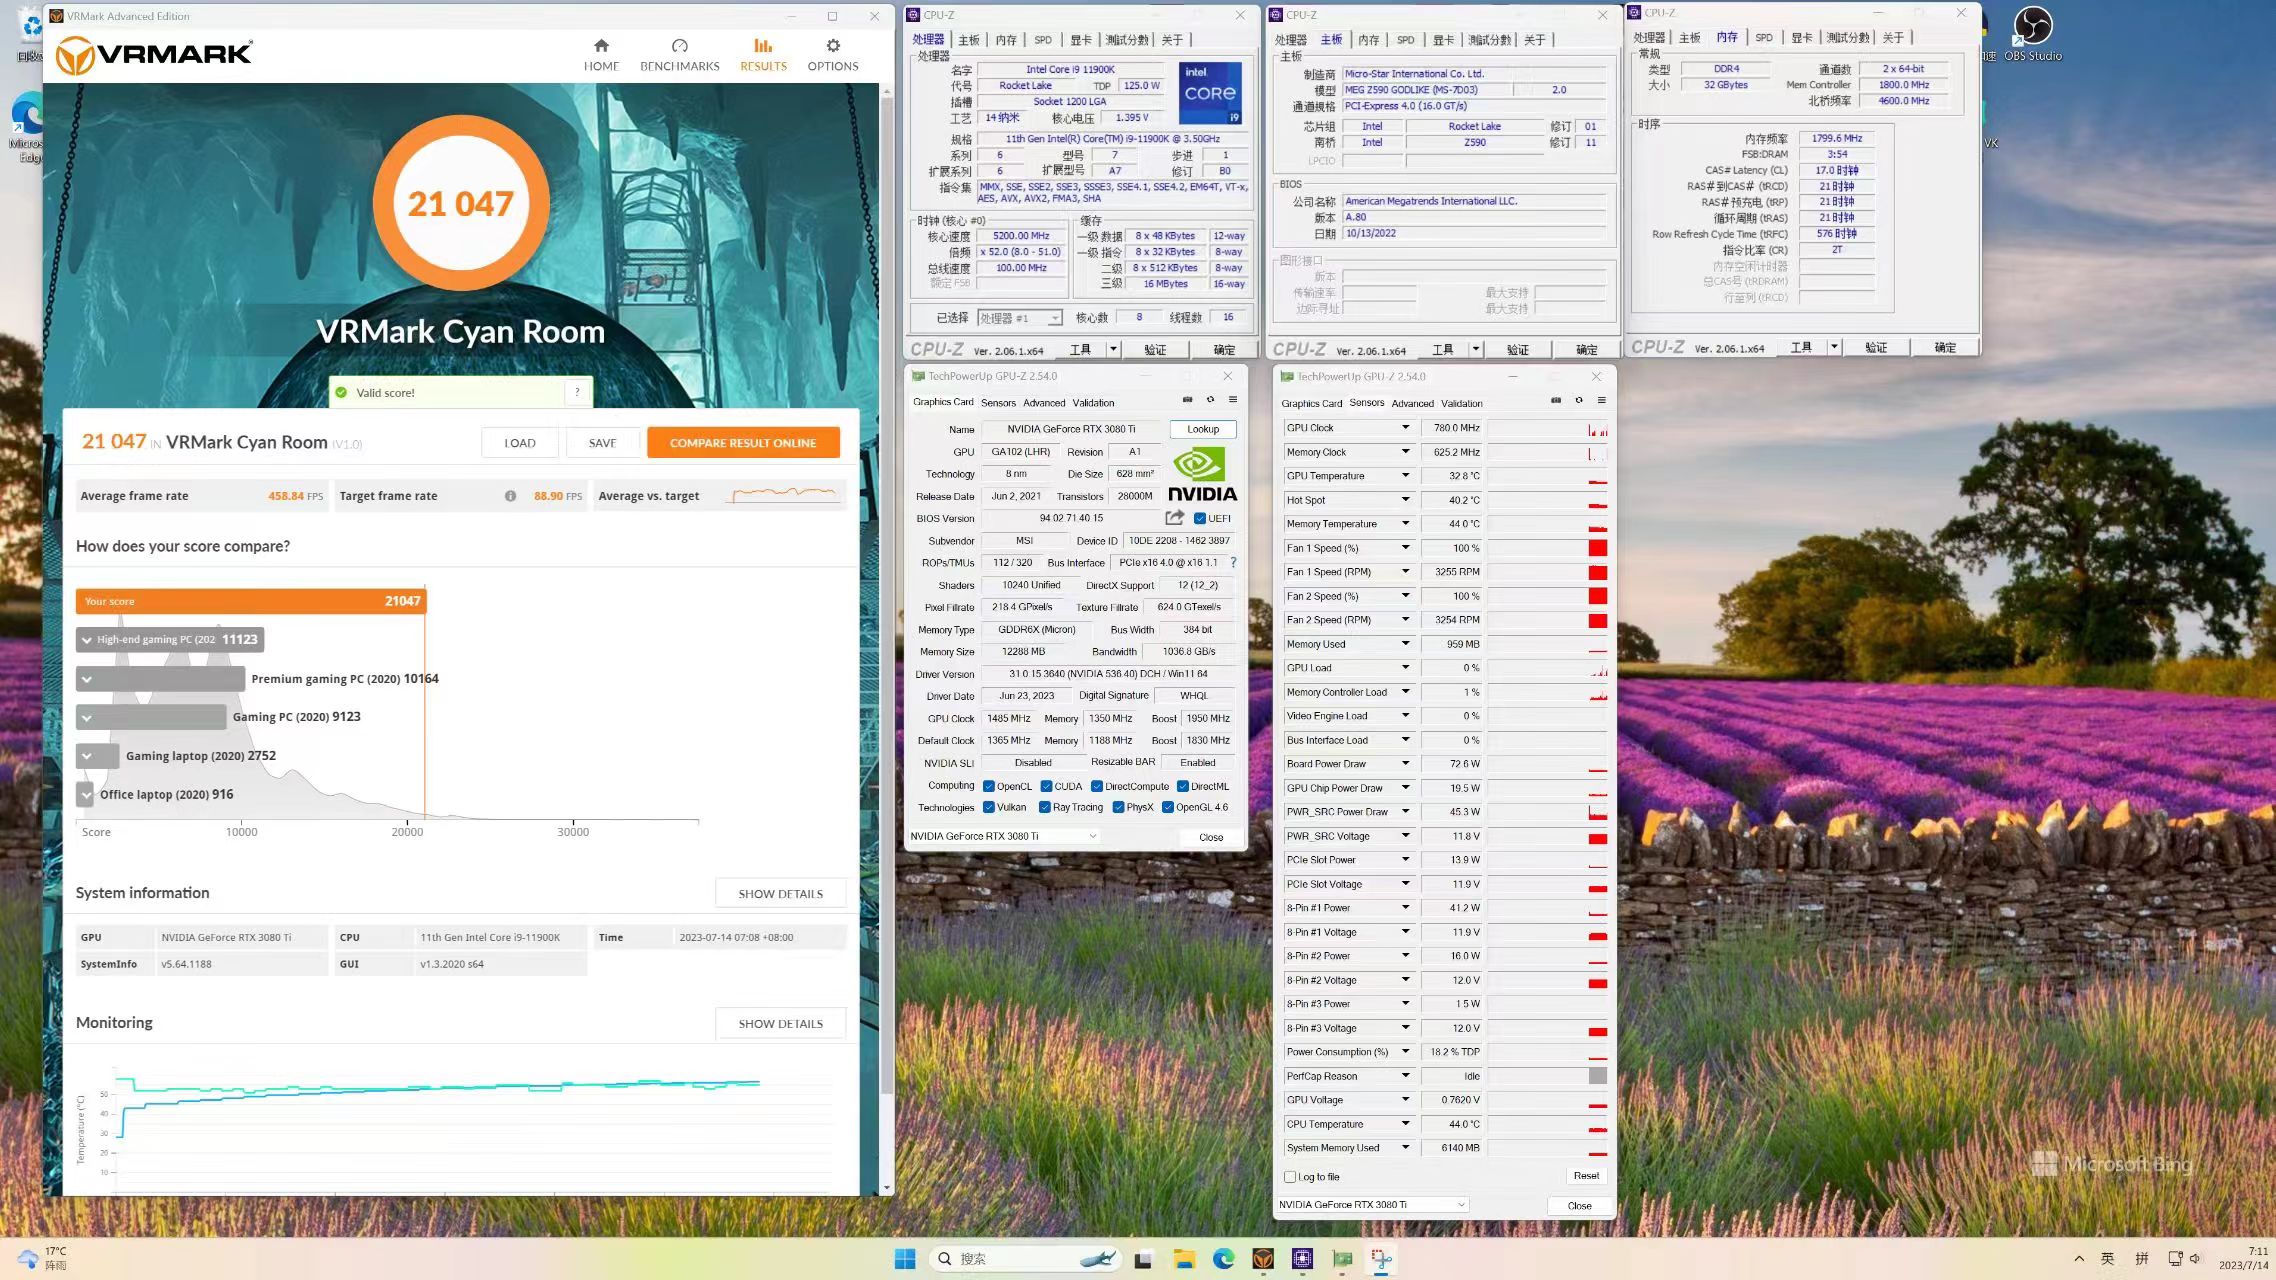Click the Fan 1 Speed (%) sensor graph
Viewport: 2276px width, 1280px height.
tap(1547, 548)
